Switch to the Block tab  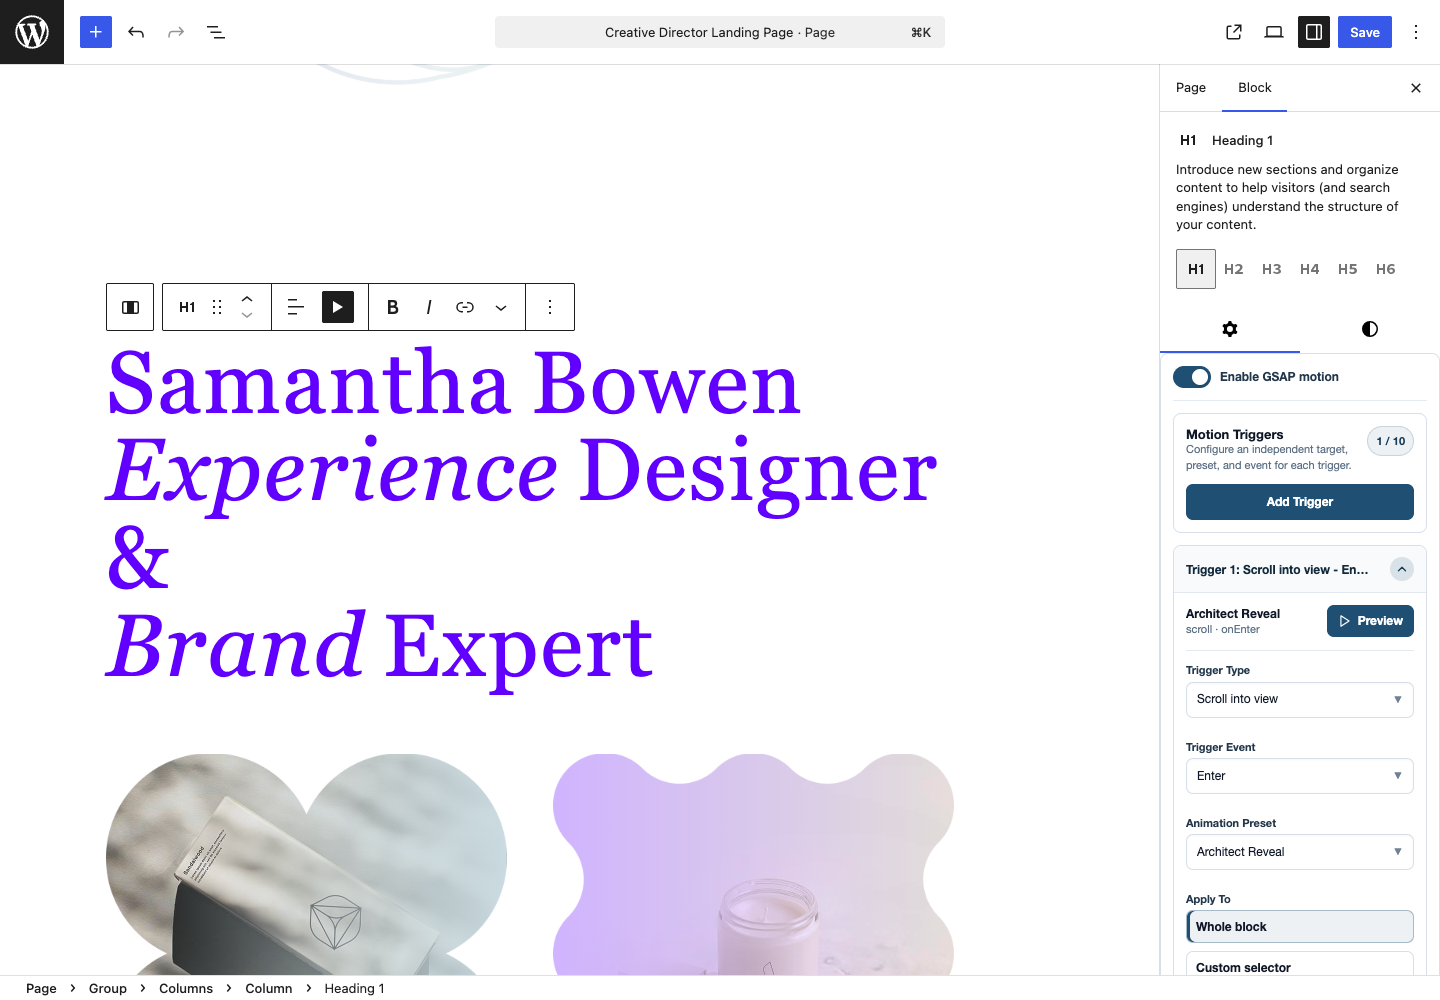pyautogui.click(x=1255, y=88)
